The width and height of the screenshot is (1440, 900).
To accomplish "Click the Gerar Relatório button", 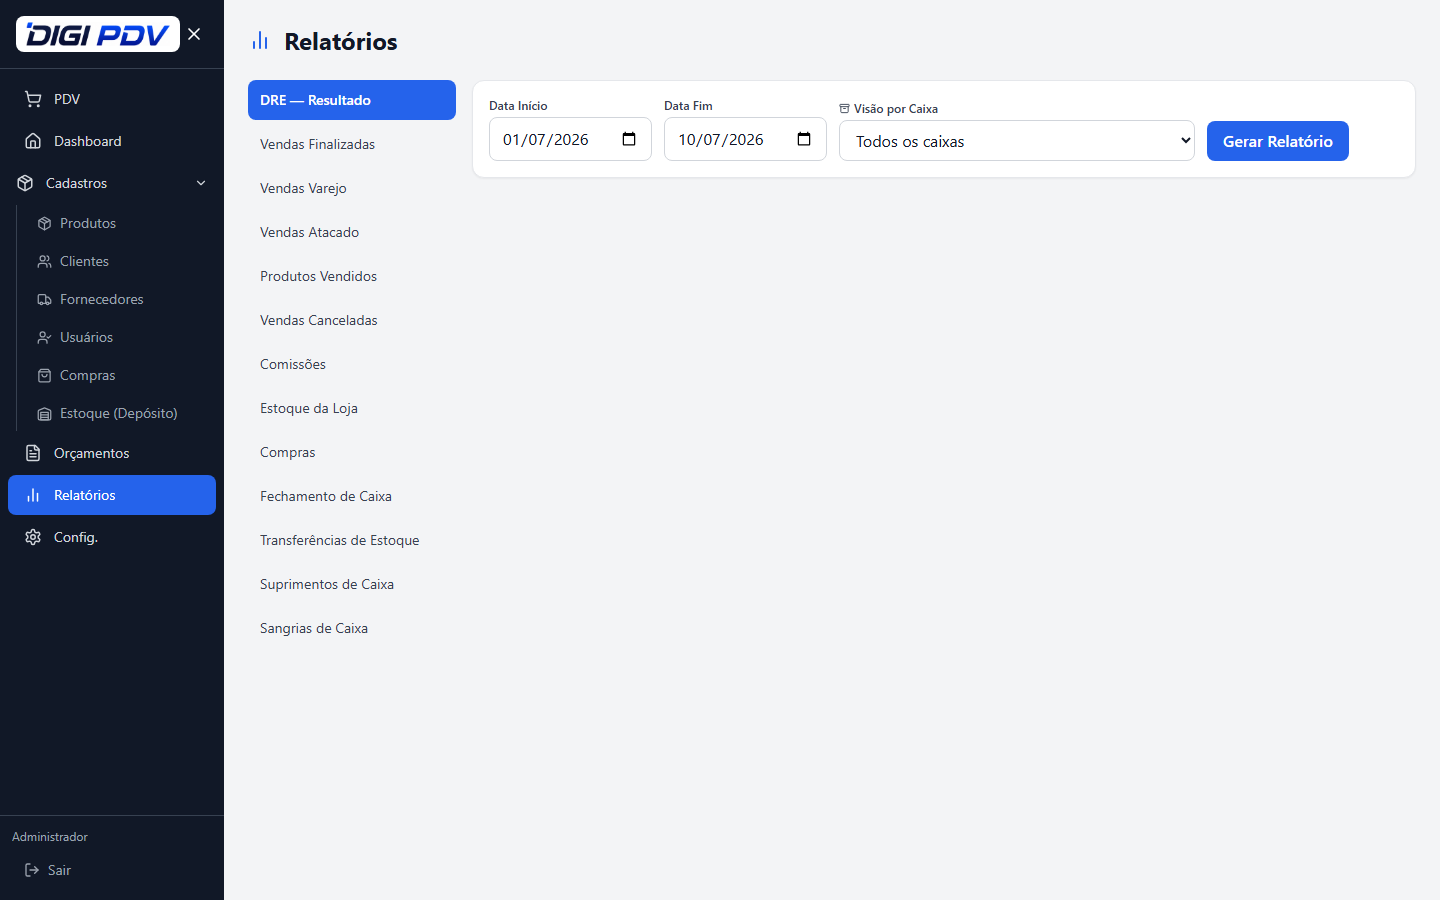I will 1278,141.
